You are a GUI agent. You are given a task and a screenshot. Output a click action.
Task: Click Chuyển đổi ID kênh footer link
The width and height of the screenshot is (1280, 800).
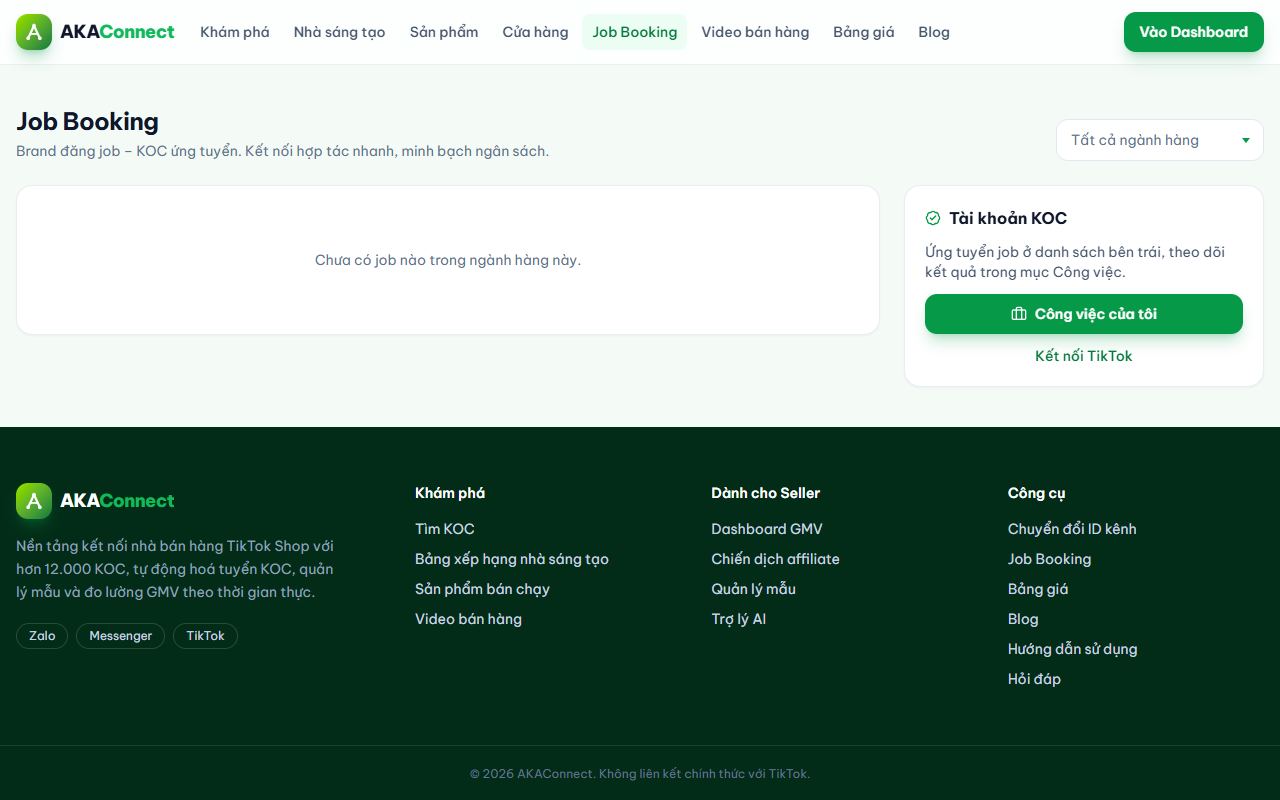click(x=1072, y=529)
